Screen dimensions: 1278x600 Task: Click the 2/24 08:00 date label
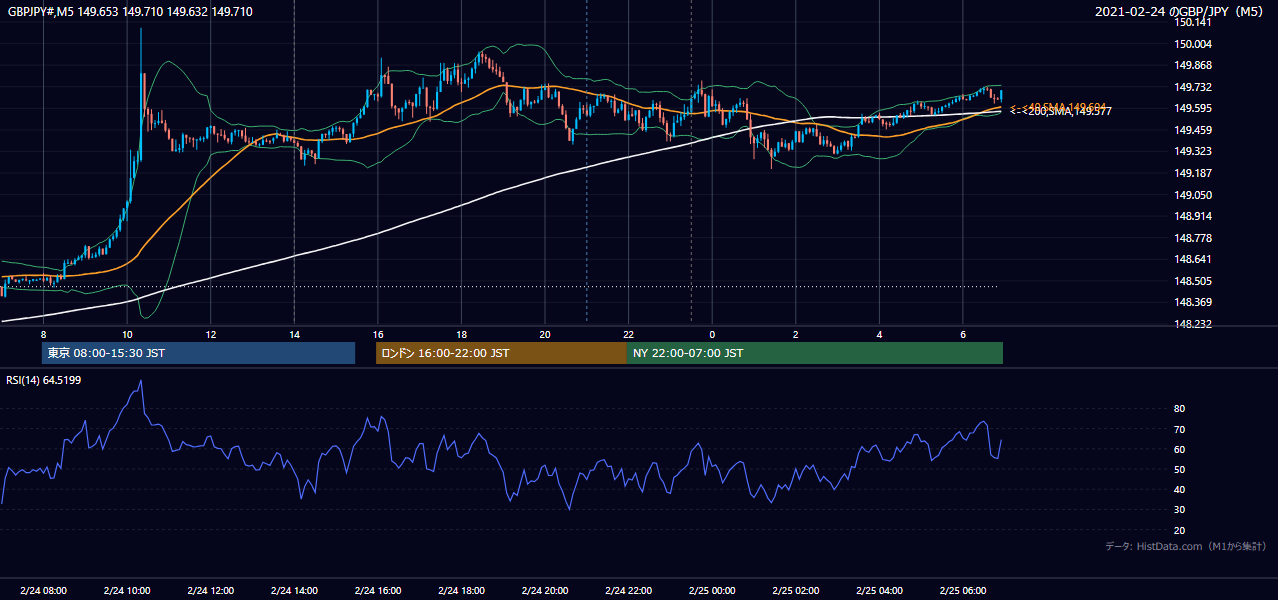43,591
